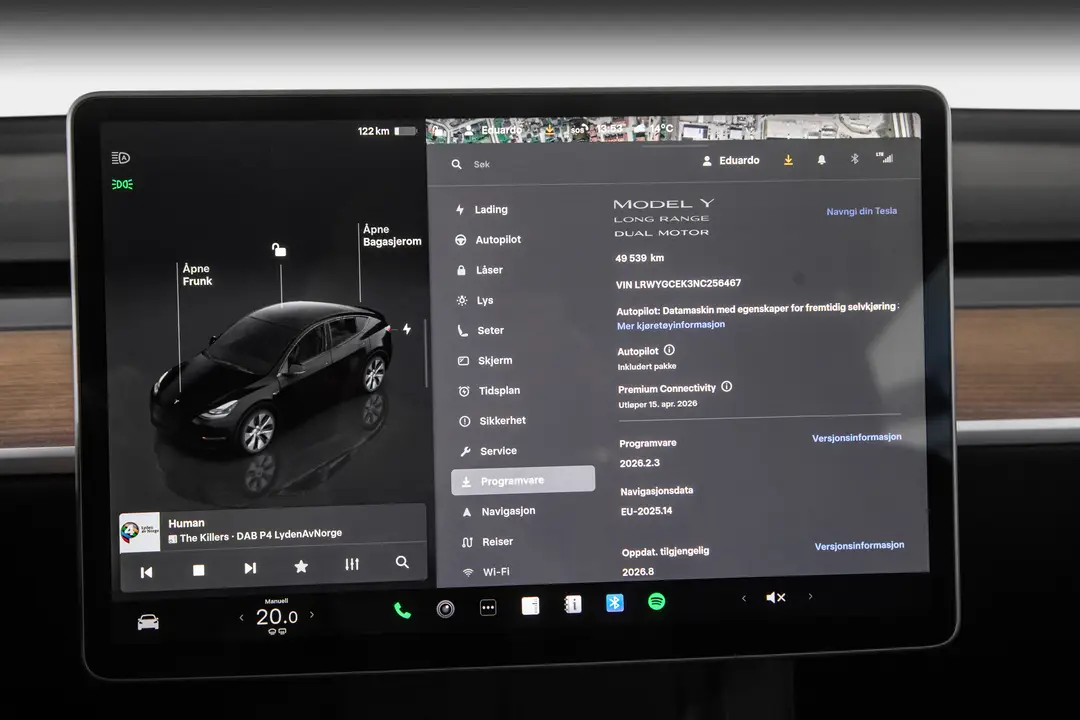
Task: Tap Åpne Frunk label
Action: point(197,275)
